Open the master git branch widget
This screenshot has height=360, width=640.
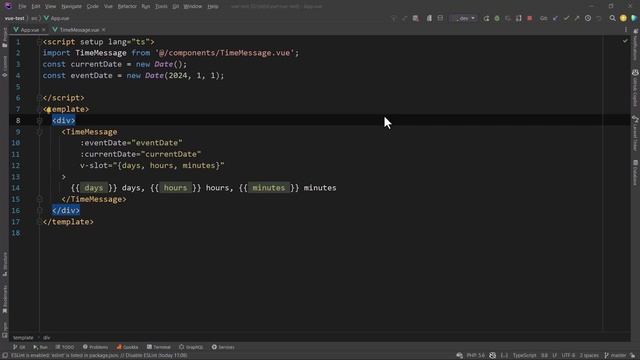click(x=615, y=356)
